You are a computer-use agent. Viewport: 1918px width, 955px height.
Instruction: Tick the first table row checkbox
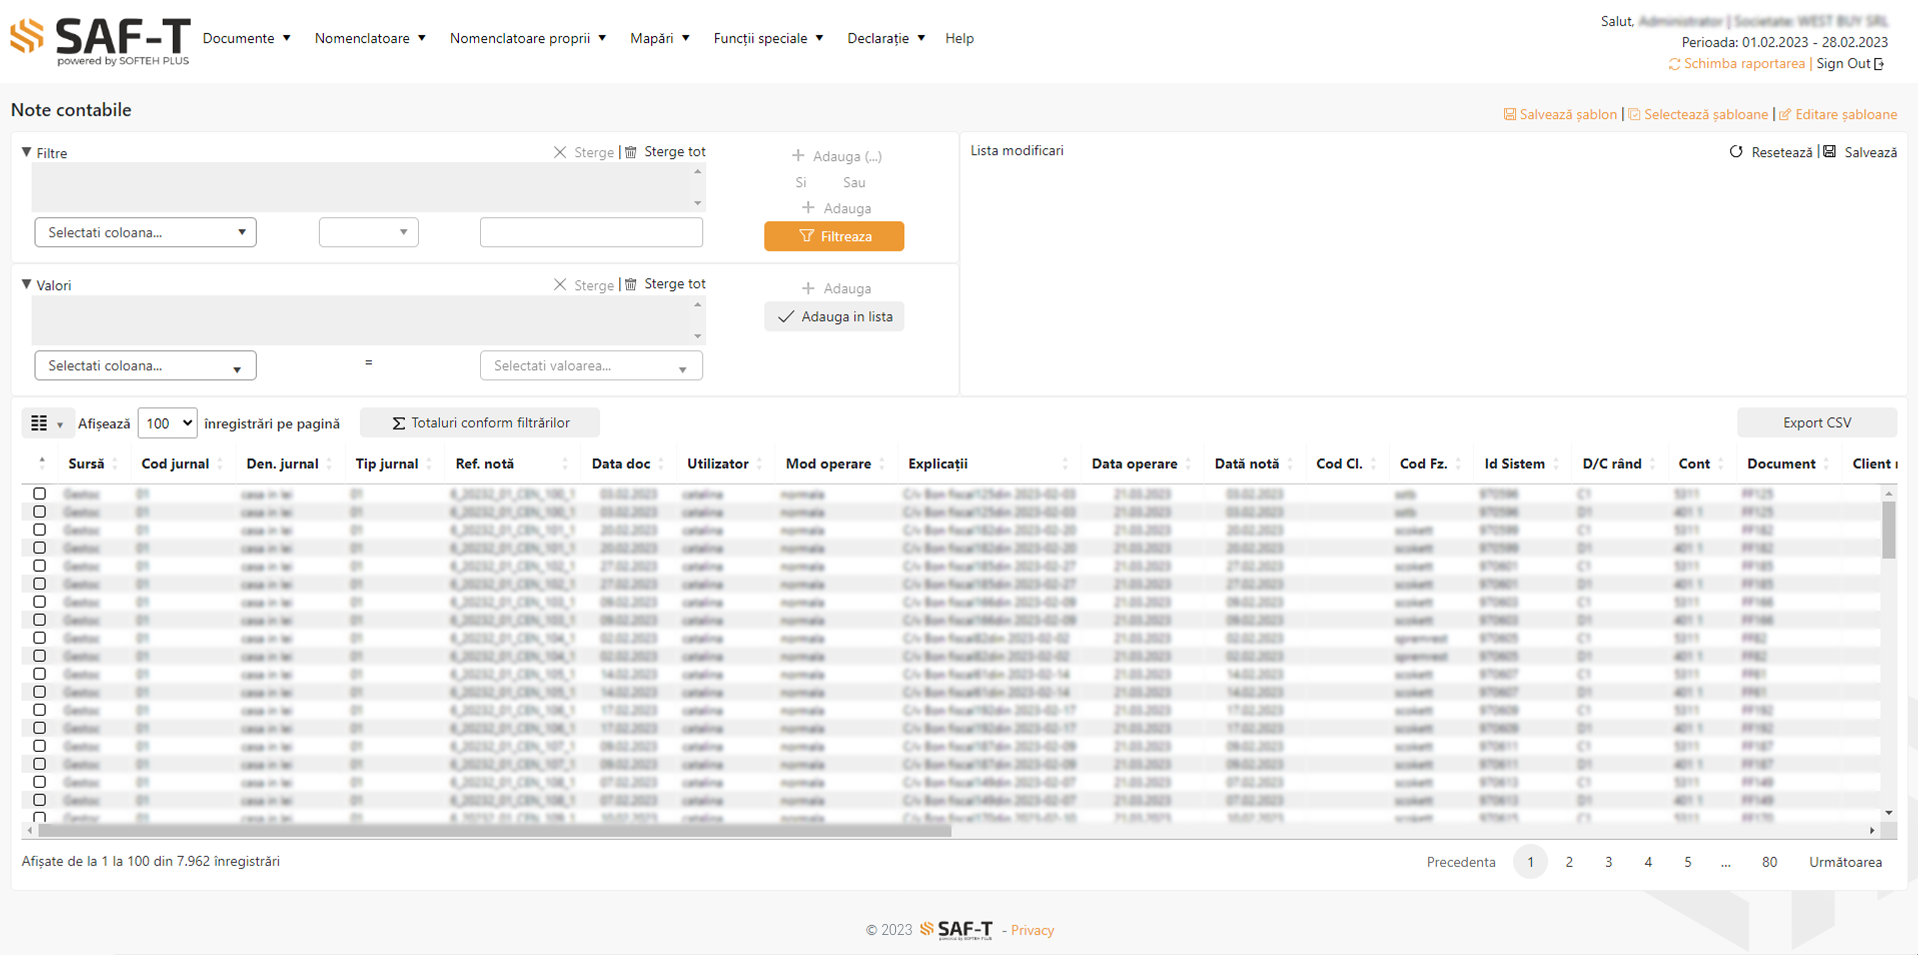(40, 494)
